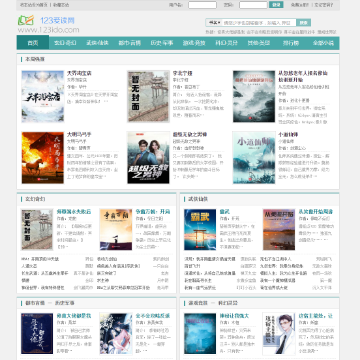Click the username input field
360x360 pixels.
click(x=202, y=5)
